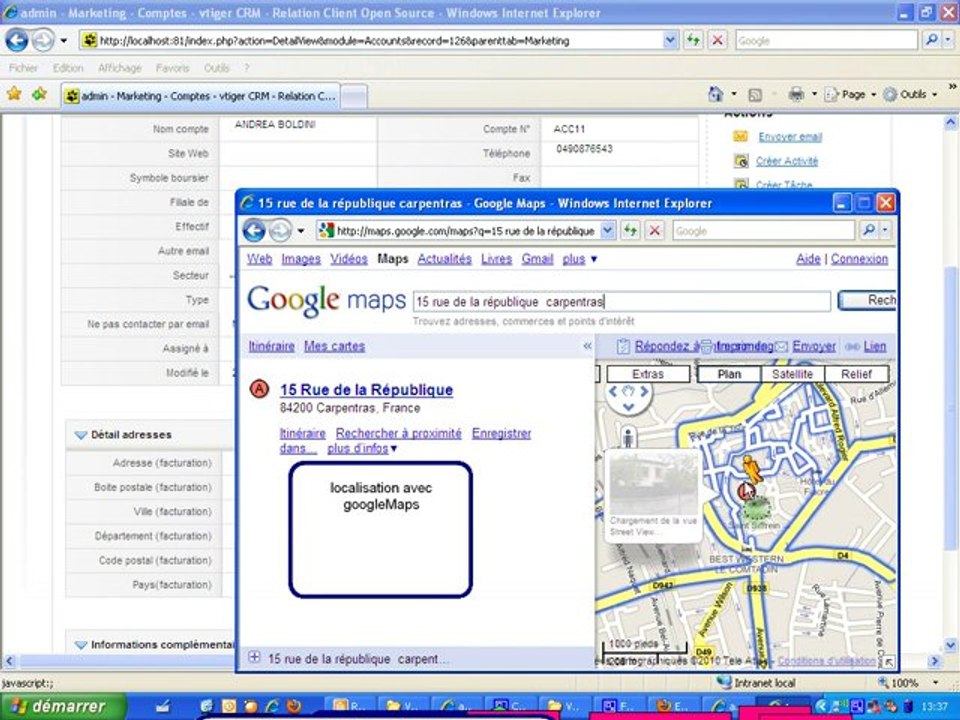
Task: Open the Itinéraire tab link
Action: (271, 347)
